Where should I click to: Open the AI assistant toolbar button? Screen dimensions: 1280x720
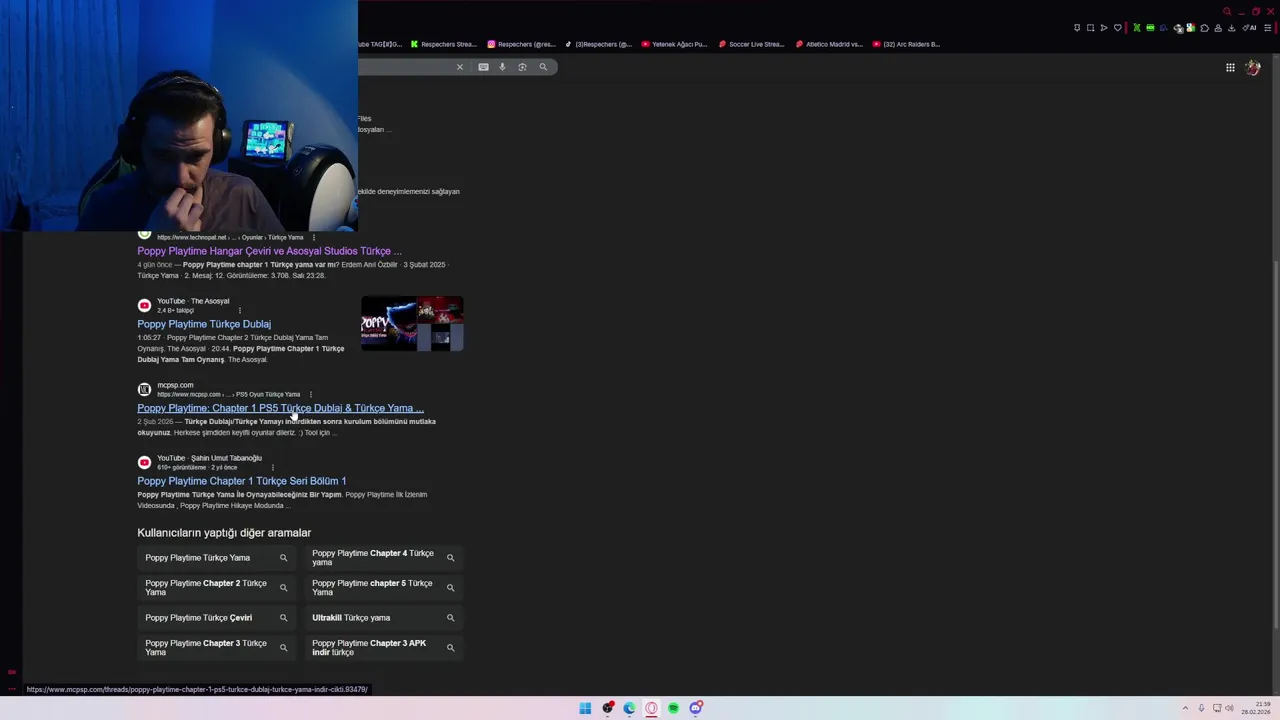pos(1249,28)
